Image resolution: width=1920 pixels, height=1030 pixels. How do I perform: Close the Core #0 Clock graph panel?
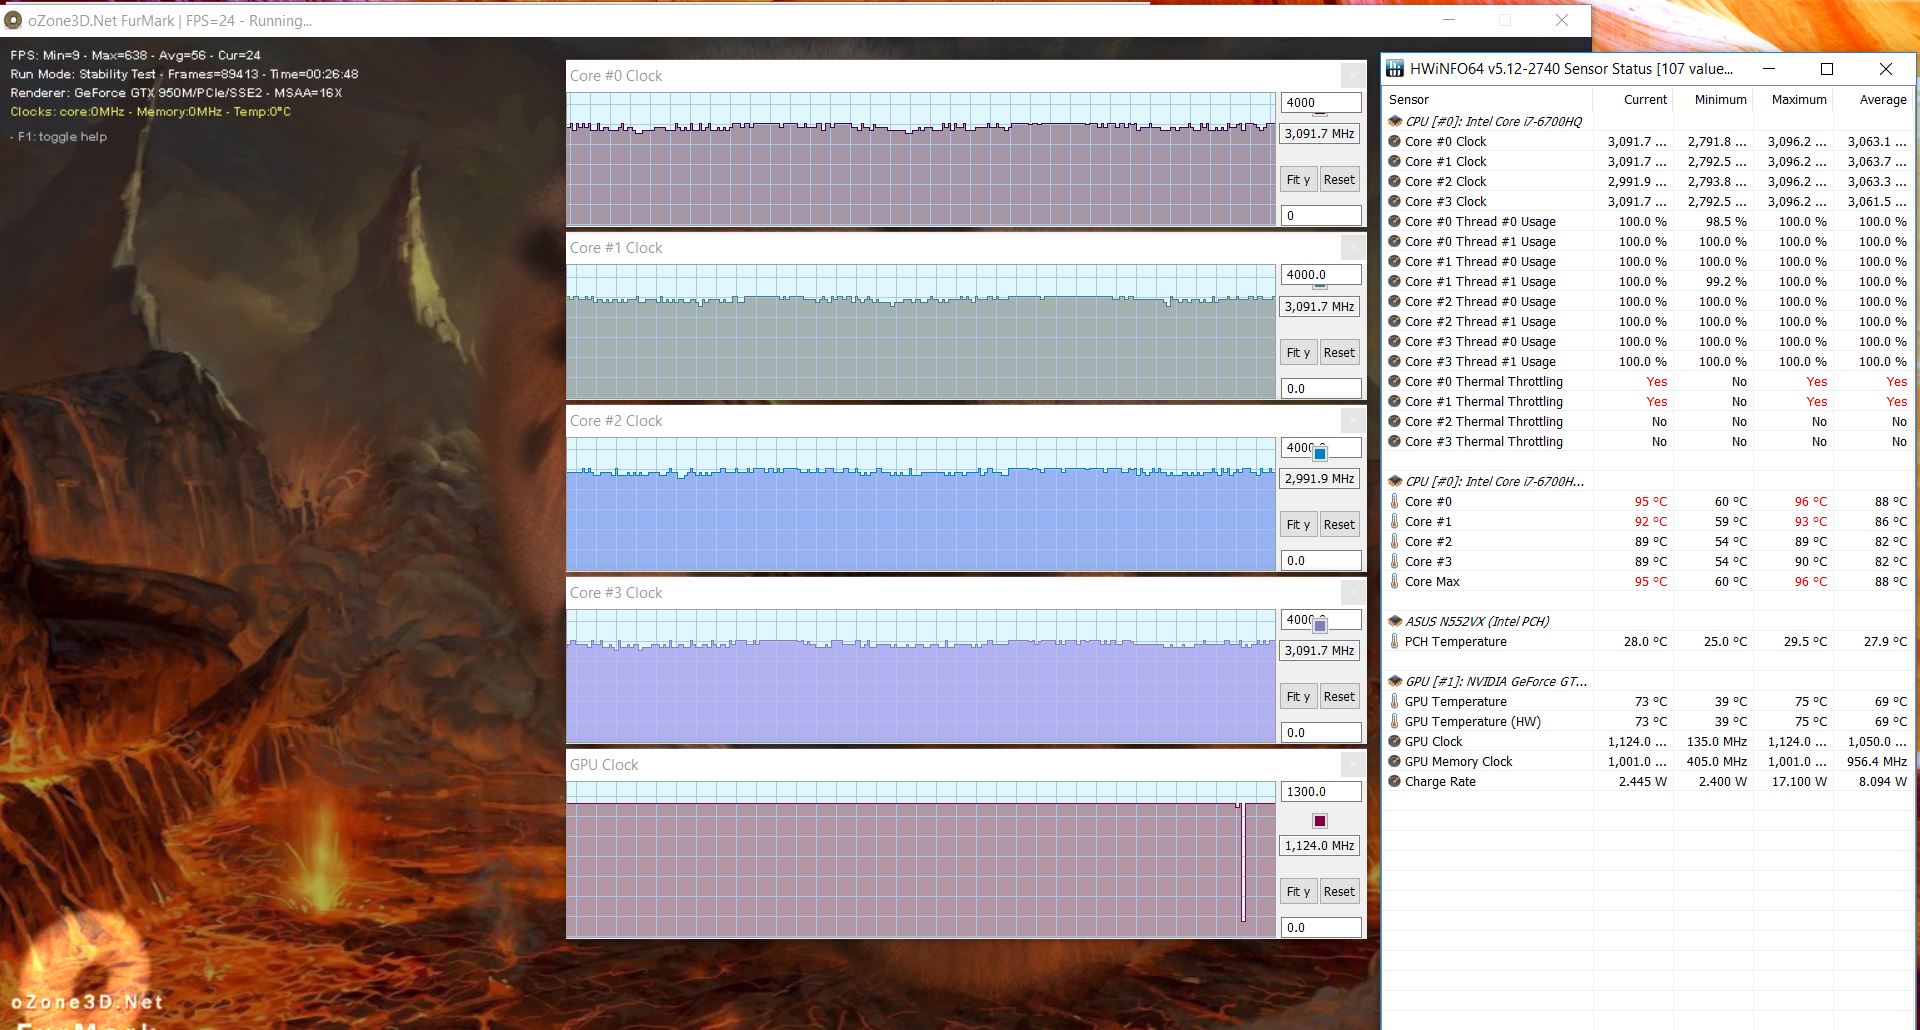pyautogui.click(x=1352, y=76)
